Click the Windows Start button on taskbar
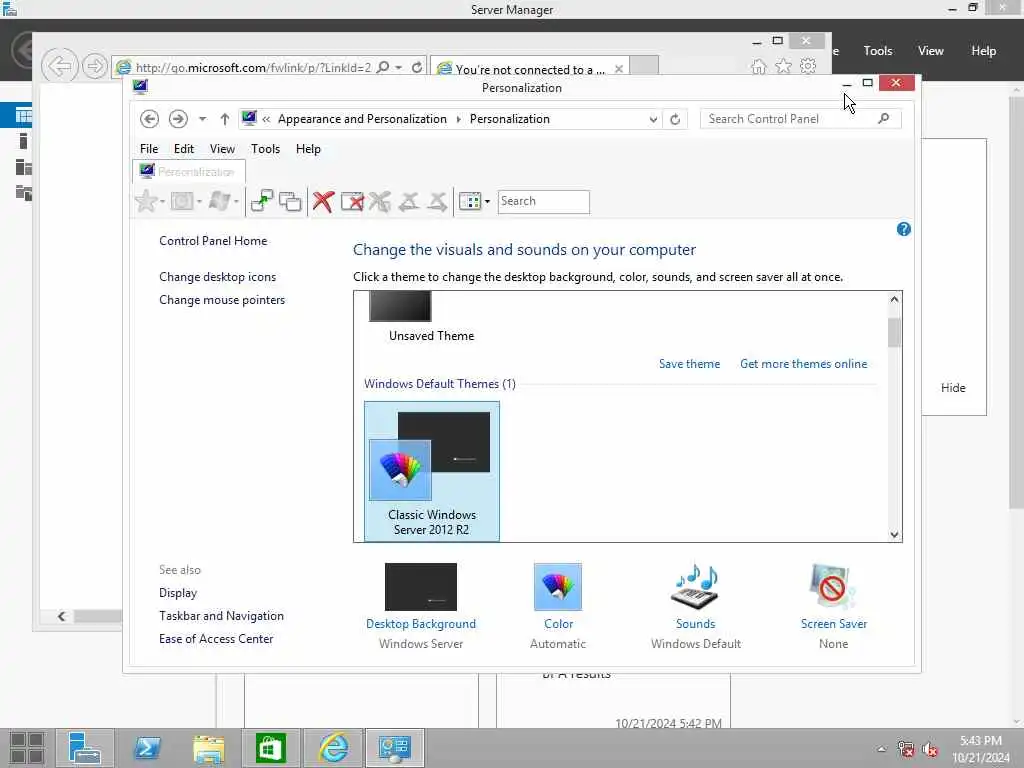 [x=27, y=748]
